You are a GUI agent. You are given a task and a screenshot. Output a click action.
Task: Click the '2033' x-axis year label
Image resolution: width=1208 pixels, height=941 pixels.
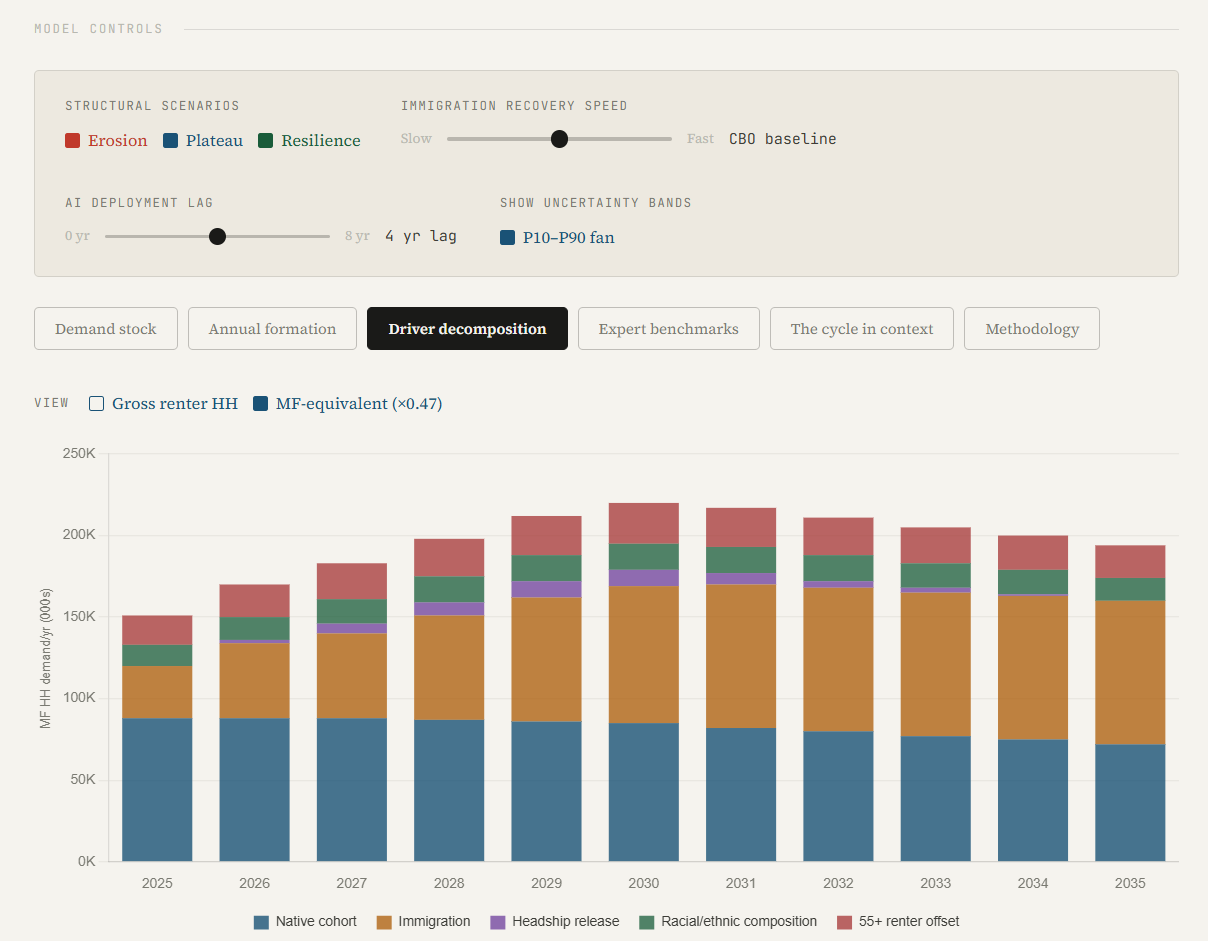[x=935, y=884]
